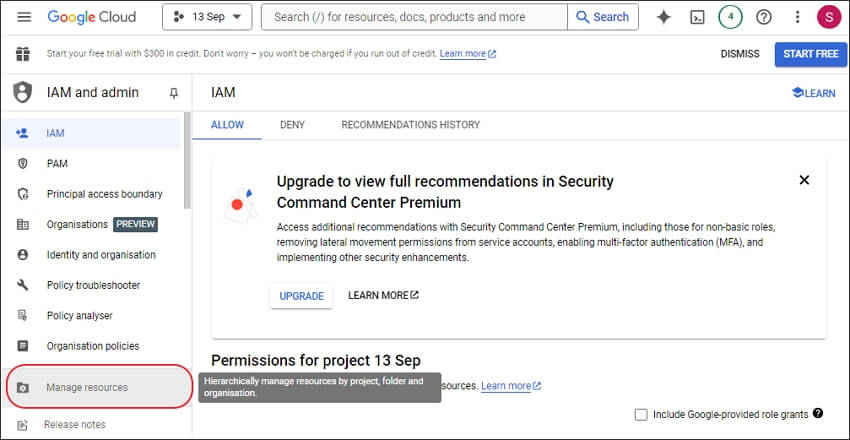The width and height of the screenshot is (850, 440).
Task: Dismiss the free trial banner
Action: 740,54
